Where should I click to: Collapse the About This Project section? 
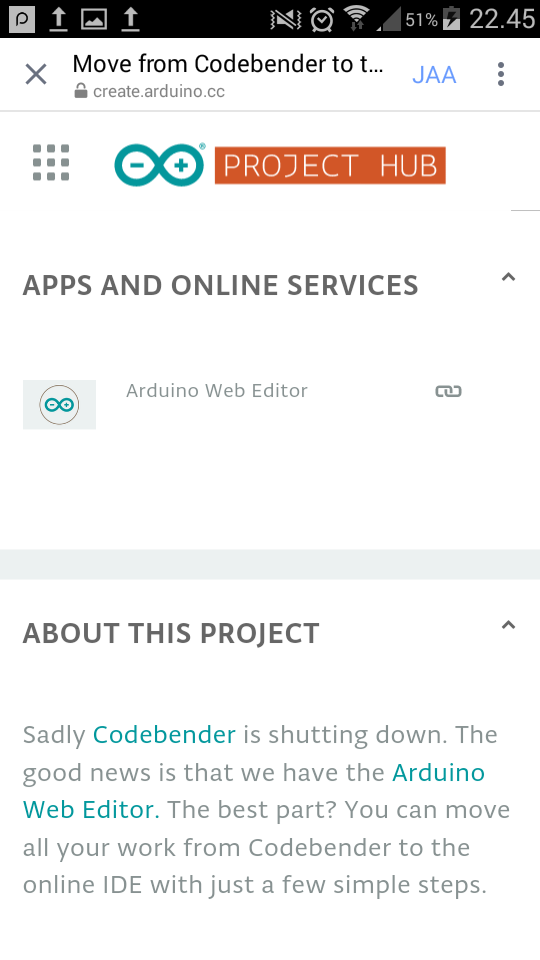508,625
